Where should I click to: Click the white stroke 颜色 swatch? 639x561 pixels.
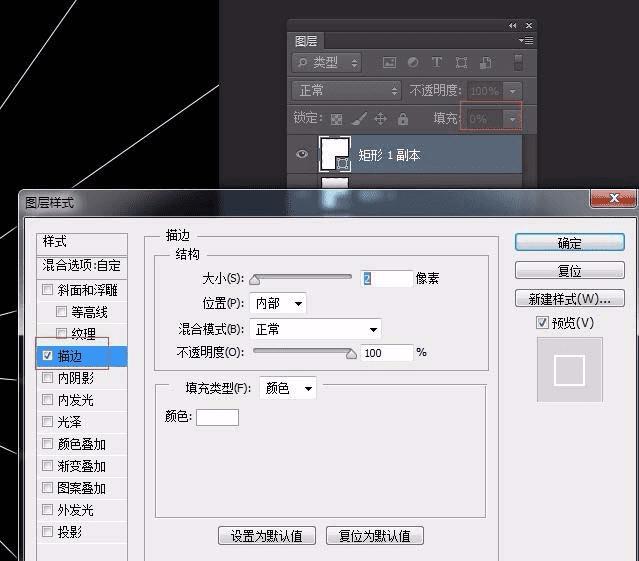pos(217,418)
